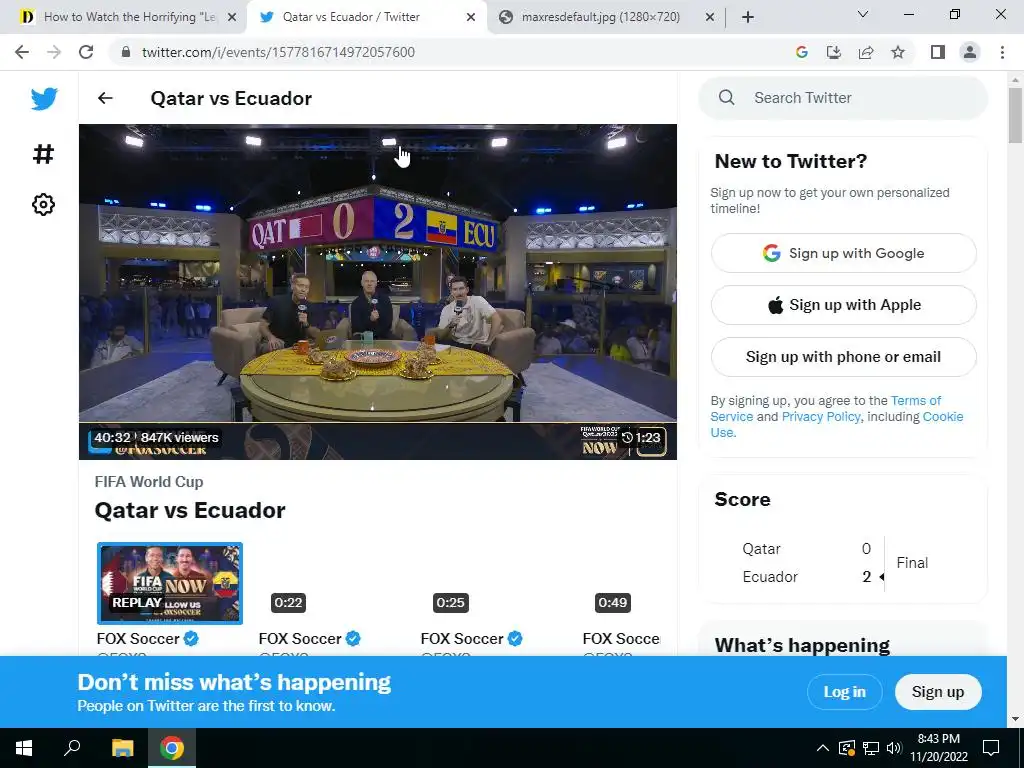Click the Google icon in address bar

tap(802, 52)
